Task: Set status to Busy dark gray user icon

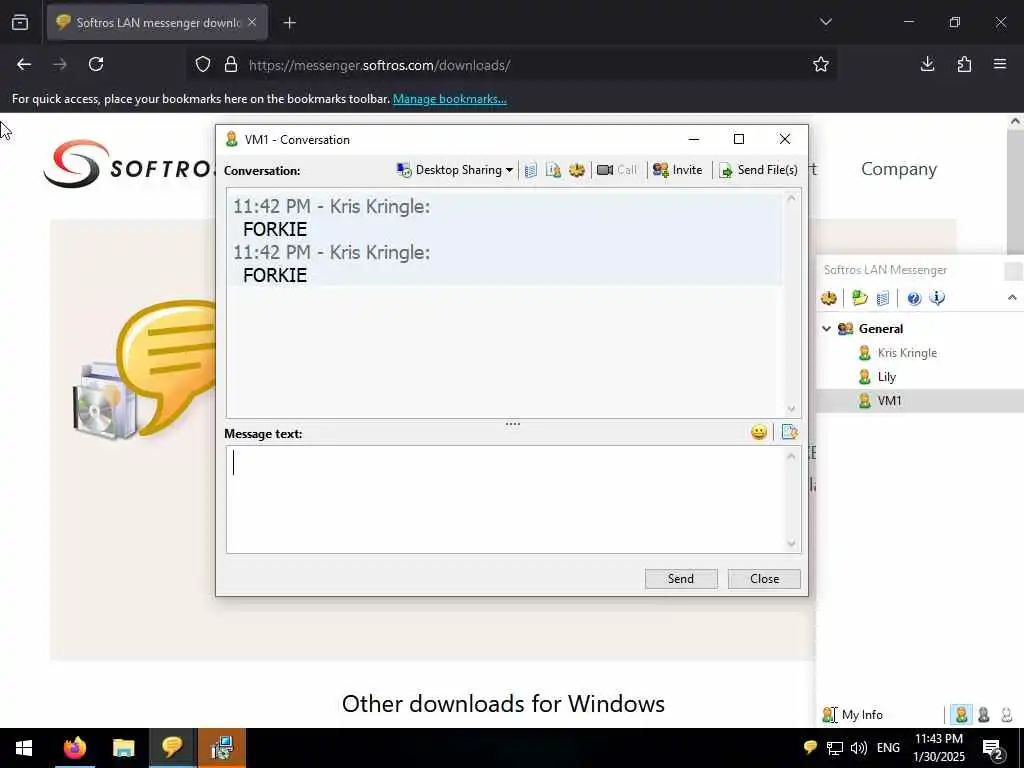Action: point(984,714)
